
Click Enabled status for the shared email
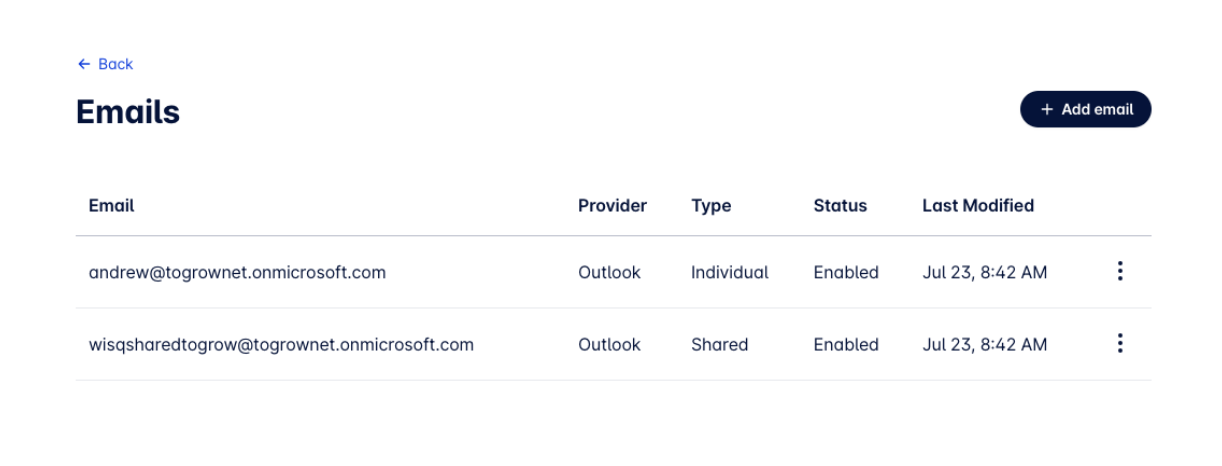(846, 345)
